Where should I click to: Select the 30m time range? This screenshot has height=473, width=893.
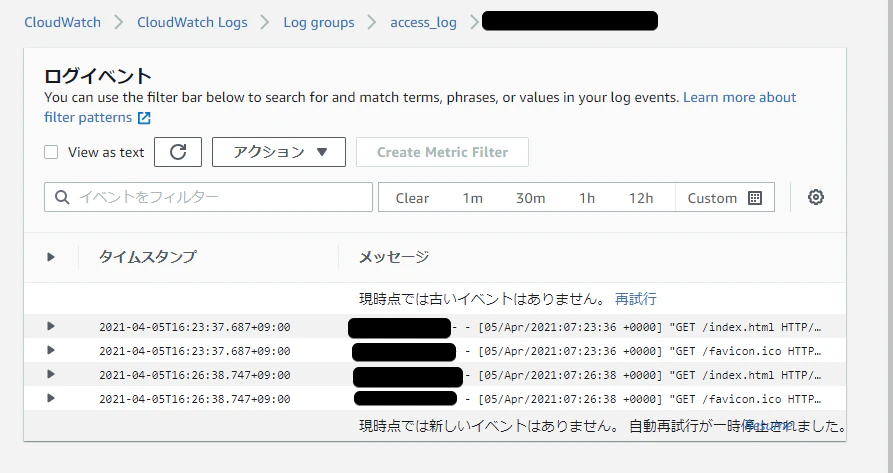pos(530,198)
